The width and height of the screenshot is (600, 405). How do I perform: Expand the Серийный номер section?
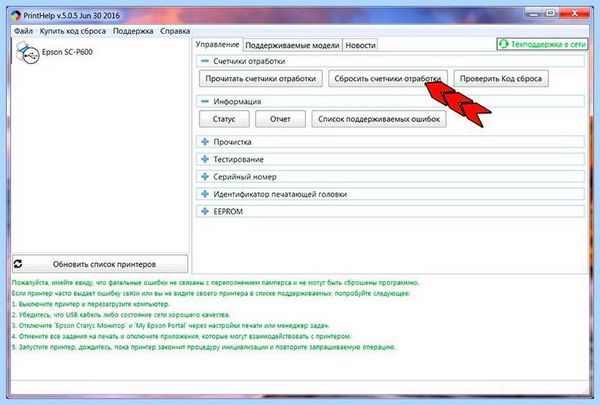click(205, 176)
